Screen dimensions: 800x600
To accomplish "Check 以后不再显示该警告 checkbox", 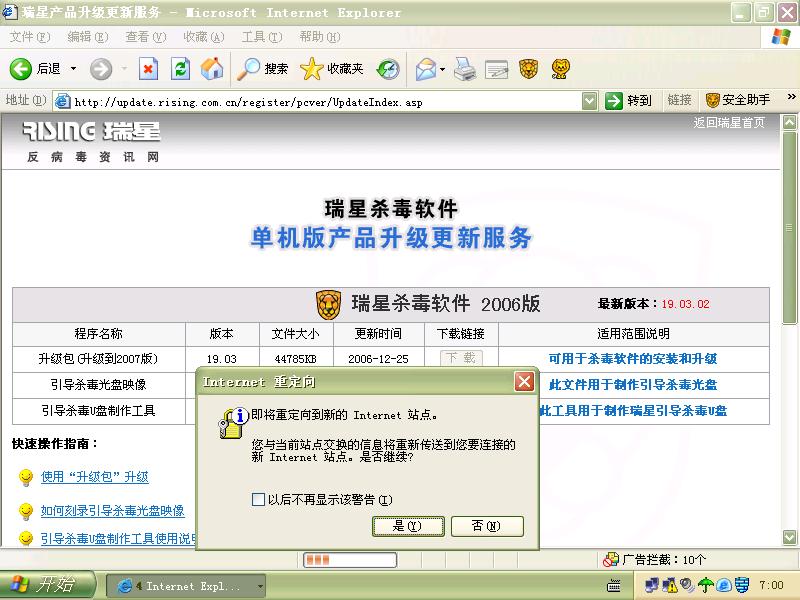I will point(258,499).
